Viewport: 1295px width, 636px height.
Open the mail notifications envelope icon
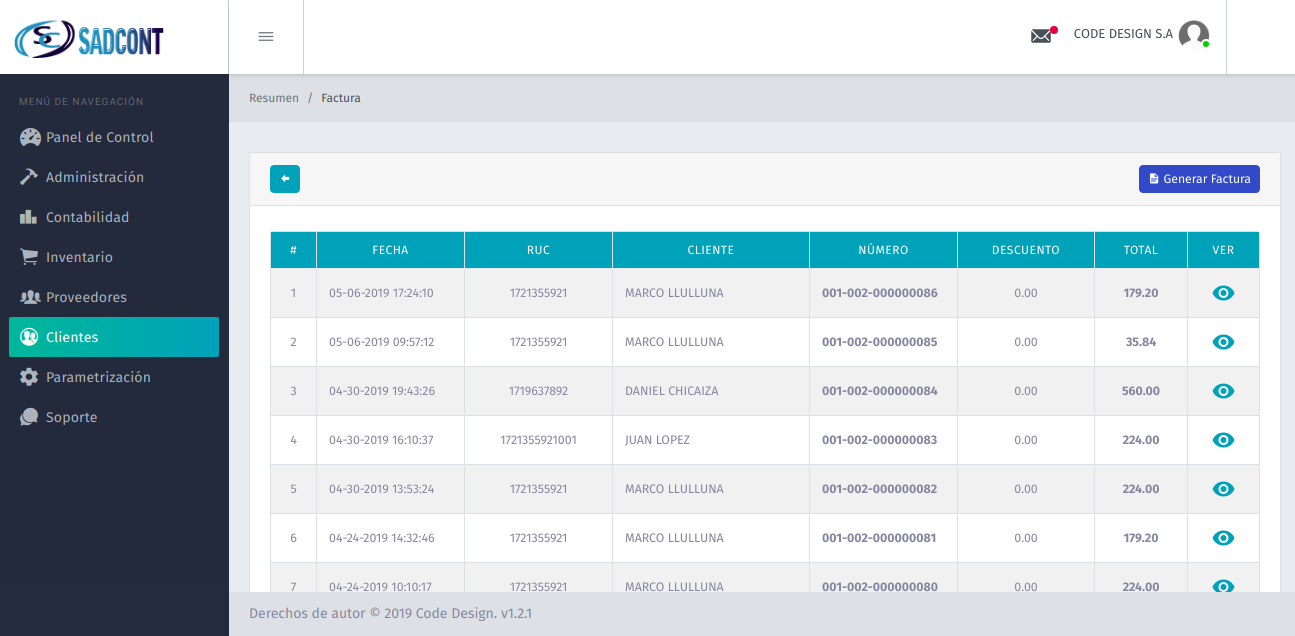[1041, 36]
